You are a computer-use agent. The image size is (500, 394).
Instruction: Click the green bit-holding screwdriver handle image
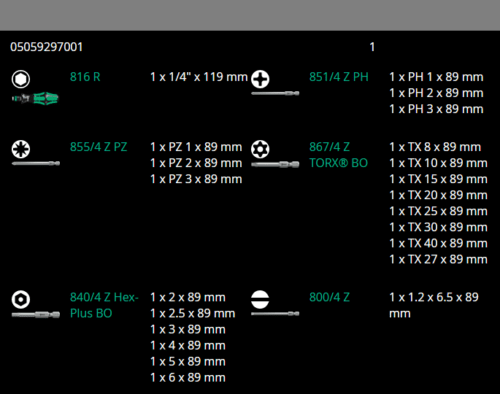(35, 98)
